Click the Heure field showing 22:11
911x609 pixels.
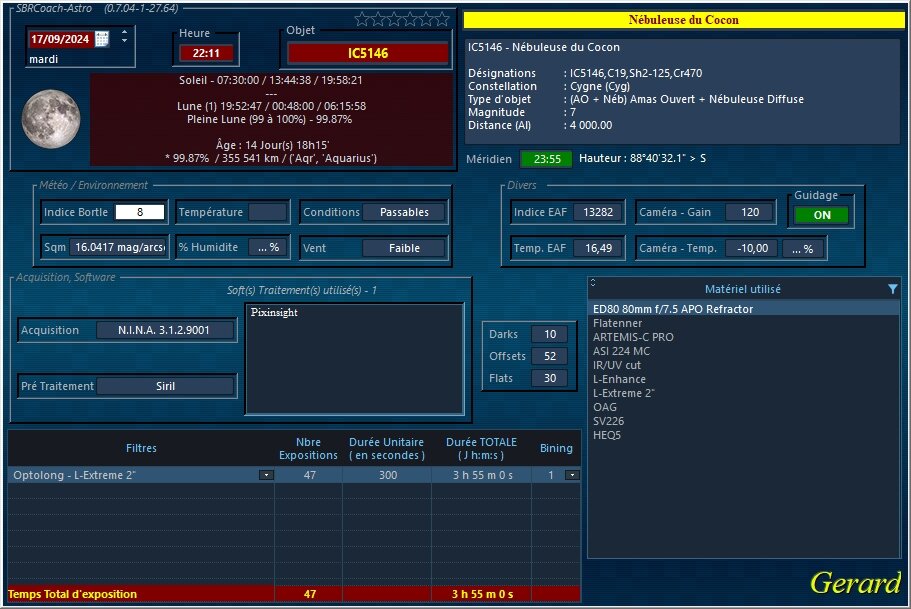(206, 53)
